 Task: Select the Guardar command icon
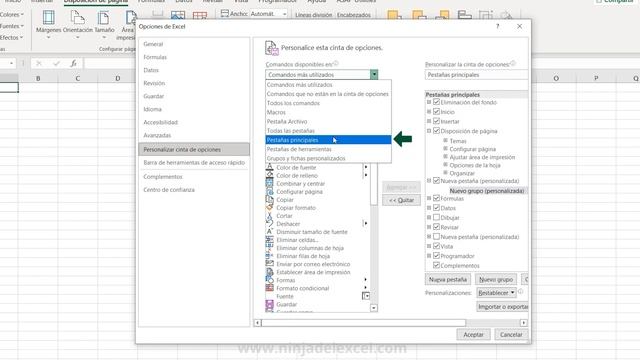(x=269, y=304)
